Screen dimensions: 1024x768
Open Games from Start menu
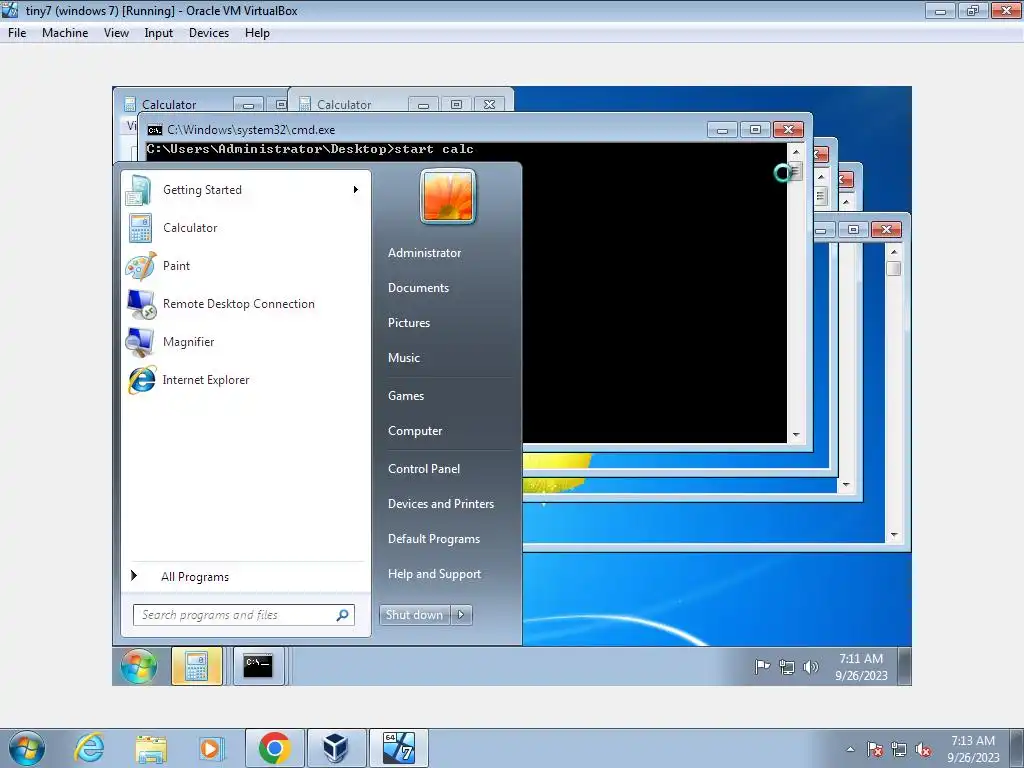[406, 396]
